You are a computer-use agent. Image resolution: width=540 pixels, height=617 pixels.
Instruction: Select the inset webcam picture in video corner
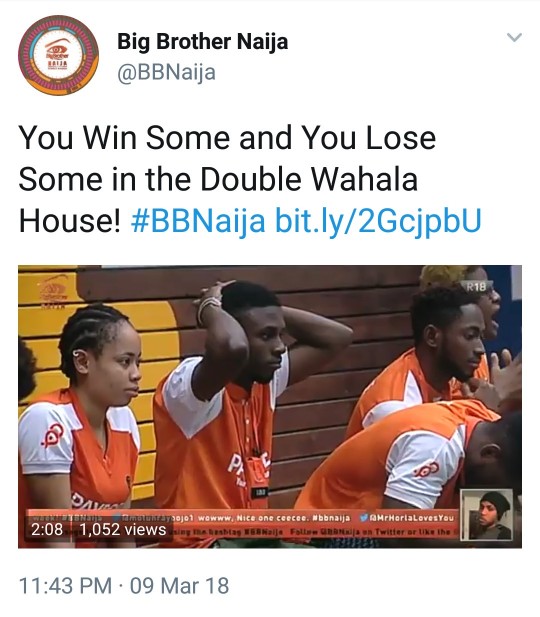(x=487, y=515)
